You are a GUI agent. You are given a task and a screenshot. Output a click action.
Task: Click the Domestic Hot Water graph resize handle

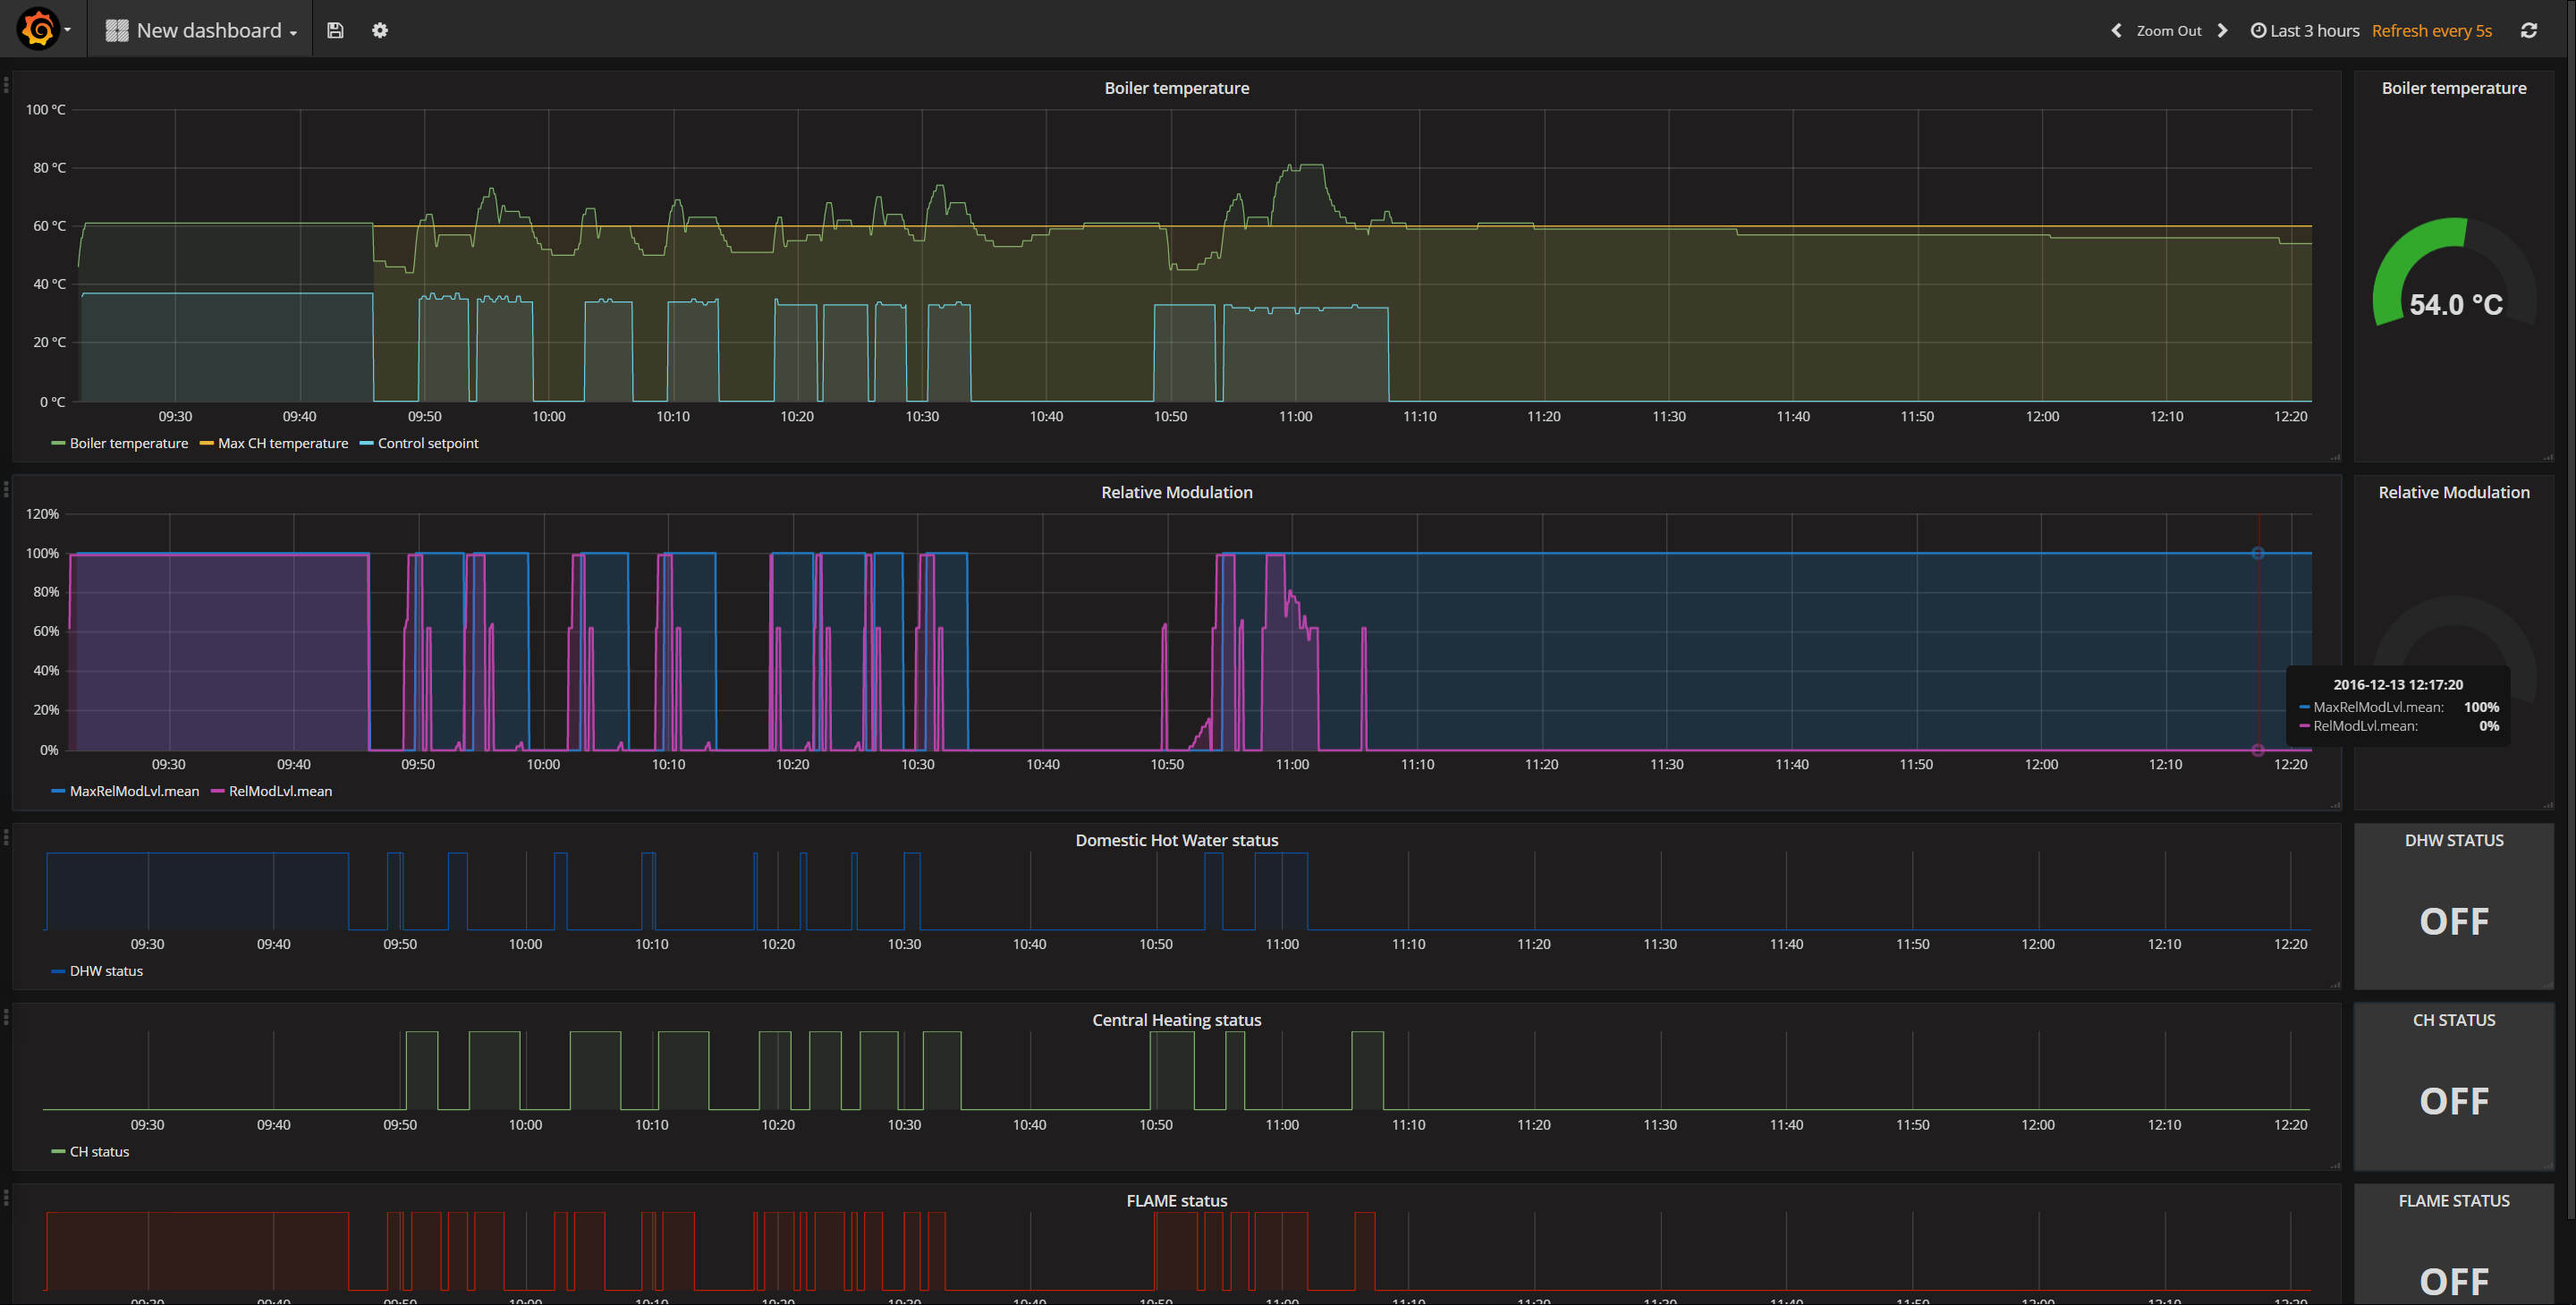pyautogui.click(x=2335, y=985)
